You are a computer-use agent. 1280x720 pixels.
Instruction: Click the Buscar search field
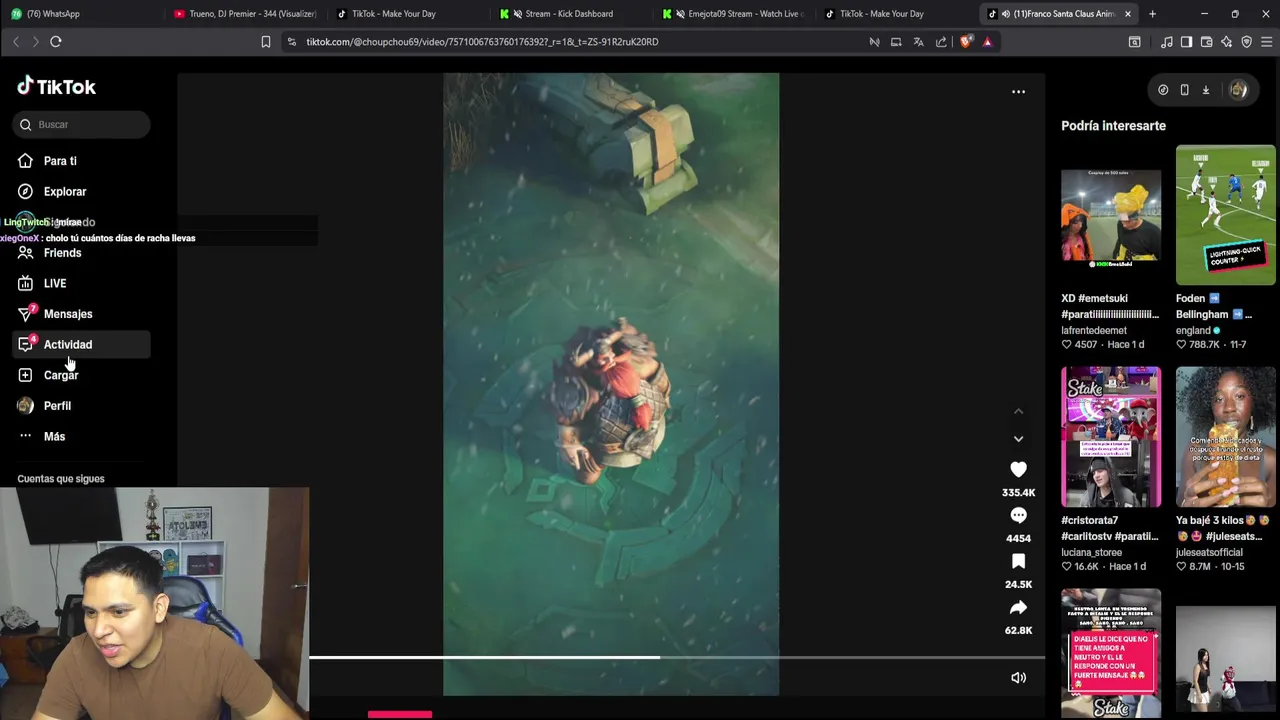click(83, 125)
